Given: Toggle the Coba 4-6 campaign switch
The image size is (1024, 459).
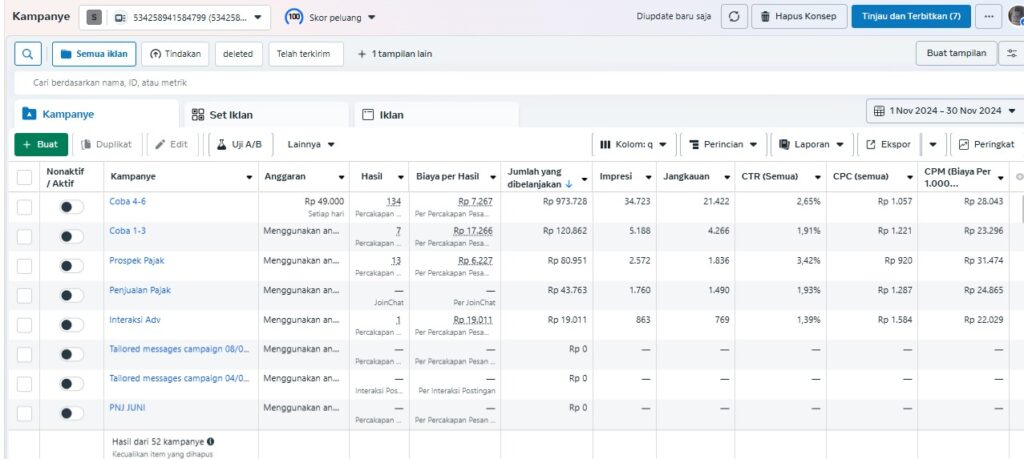Looking at the screenshot, I should pyautogui.click(x=71, y=207).
